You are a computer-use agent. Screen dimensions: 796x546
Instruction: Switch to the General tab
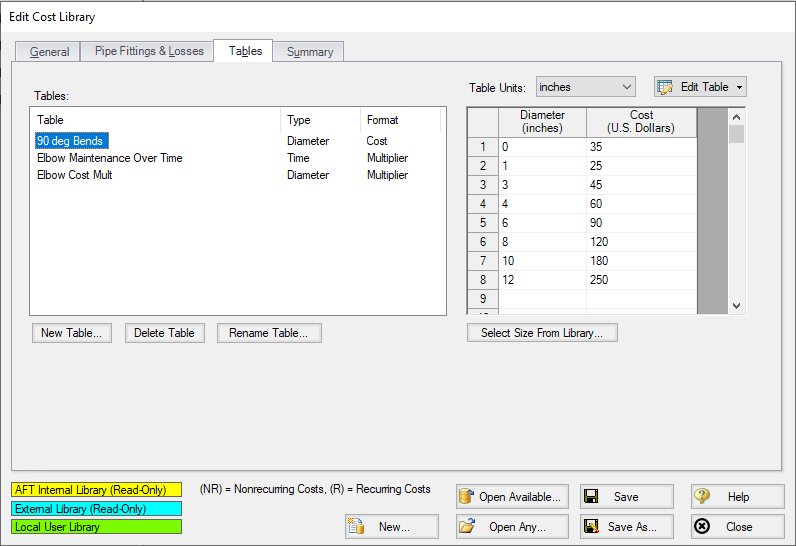[49, 52]
